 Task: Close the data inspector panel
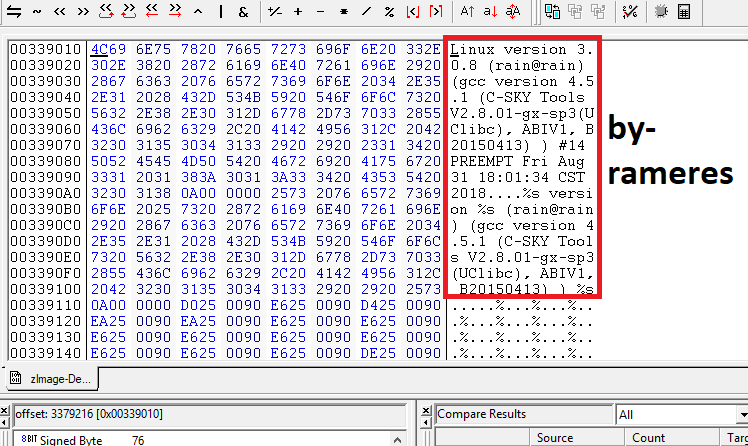click(x=4, y=411)
